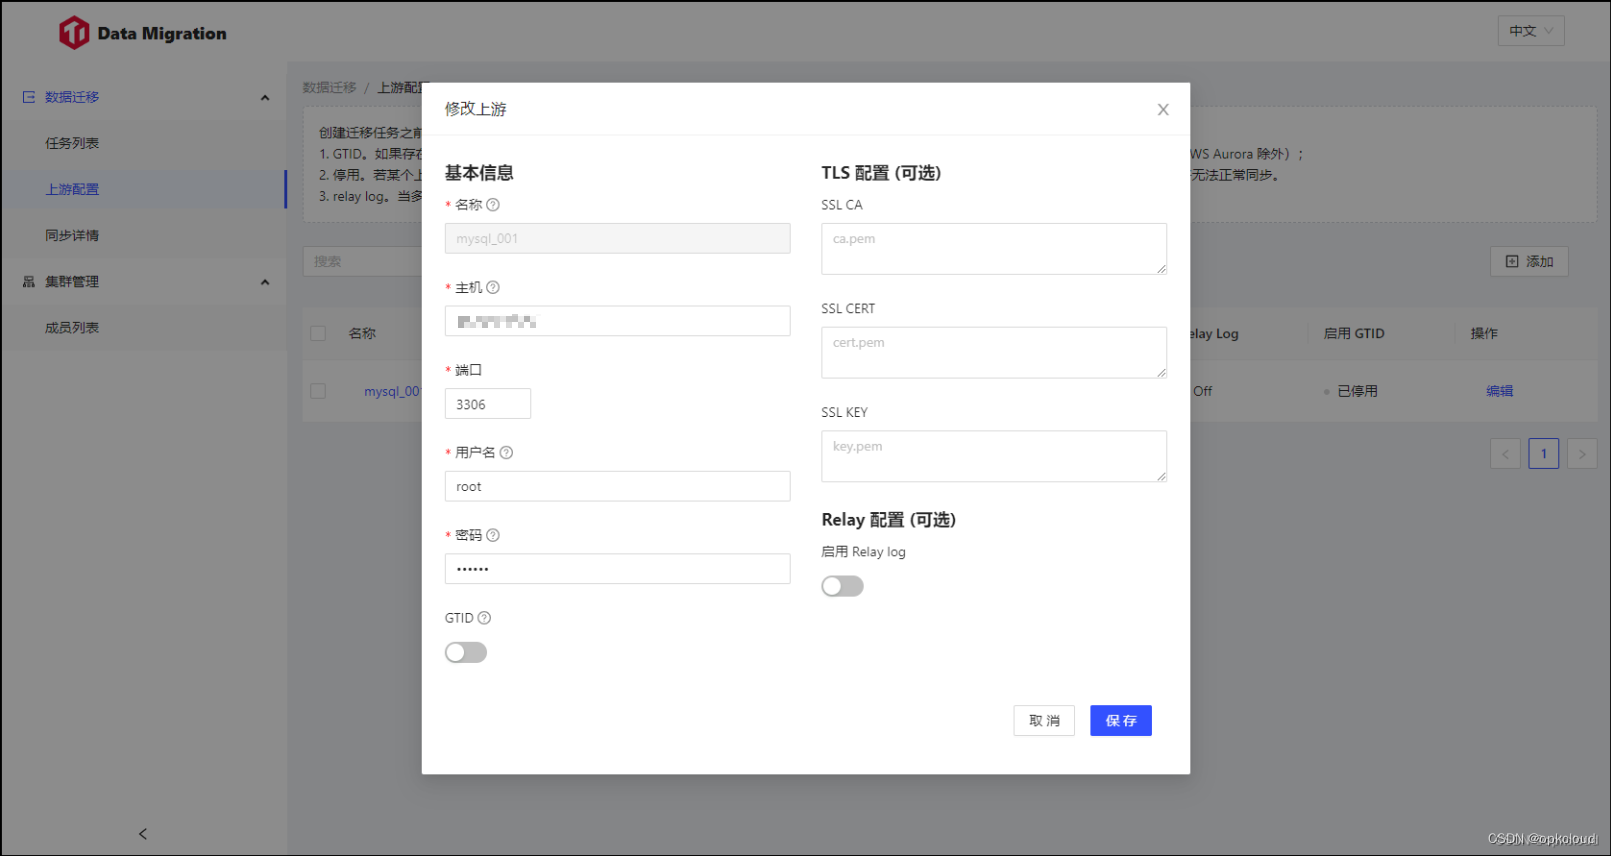This screenshot has width=1611, height=856.
Task: Open 同步详情 in the sidebar
Action: tap(72, 236)
